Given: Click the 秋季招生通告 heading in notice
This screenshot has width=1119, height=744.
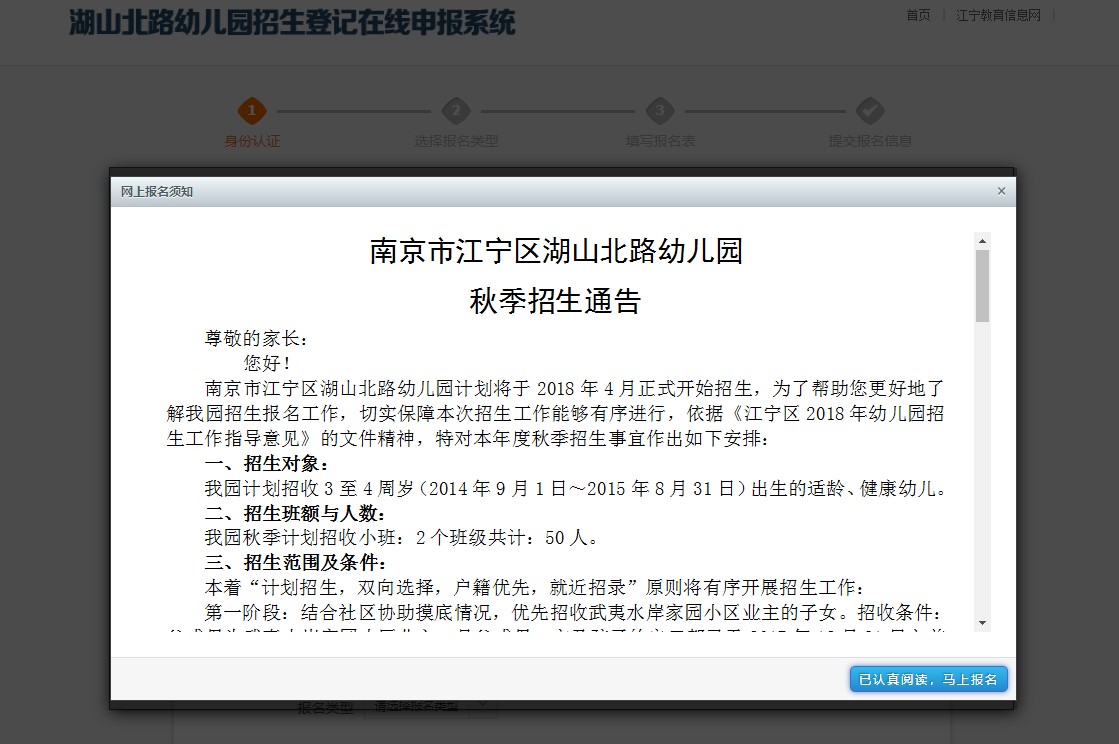Looking at the screenshot, I should pos(555,300).
